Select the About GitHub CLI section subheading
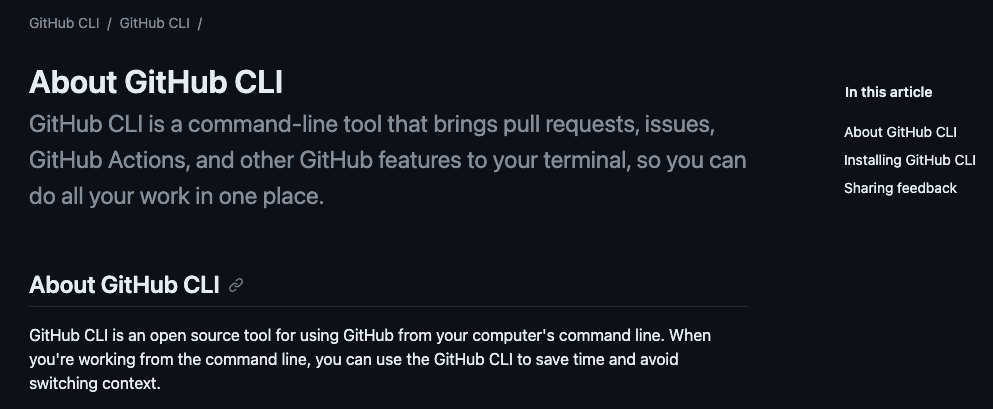The width and height of the screenshot is (993, 409). click(x=124, y=285)
